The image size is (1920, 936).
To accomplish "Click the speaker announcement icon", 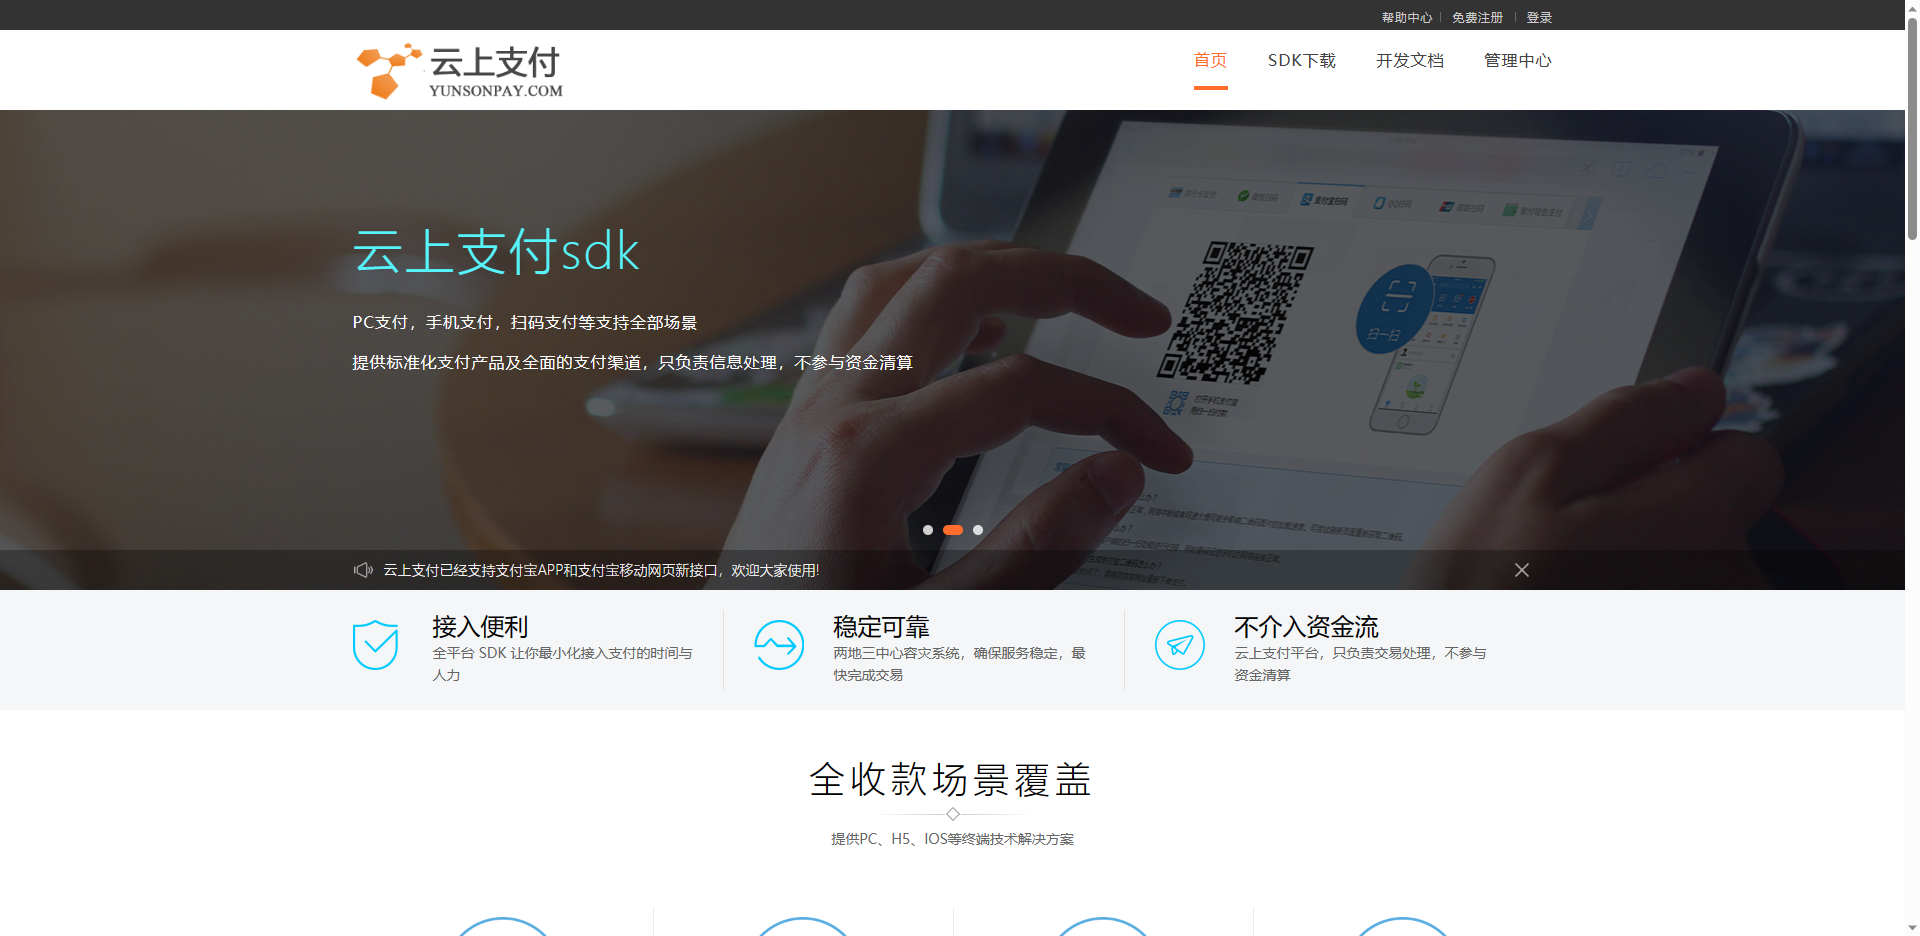I will click(363, 570).
